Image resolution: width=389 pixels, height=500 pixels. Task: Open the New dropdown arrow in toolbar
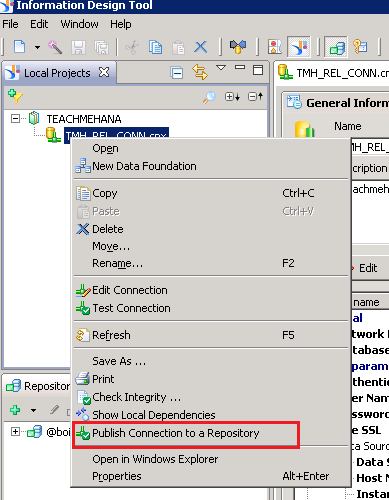[x=37, y=47]
